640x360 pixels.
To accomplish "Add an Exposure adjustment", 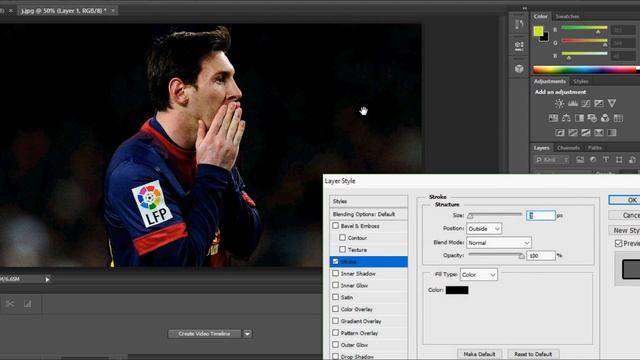I will click(599, 103).
